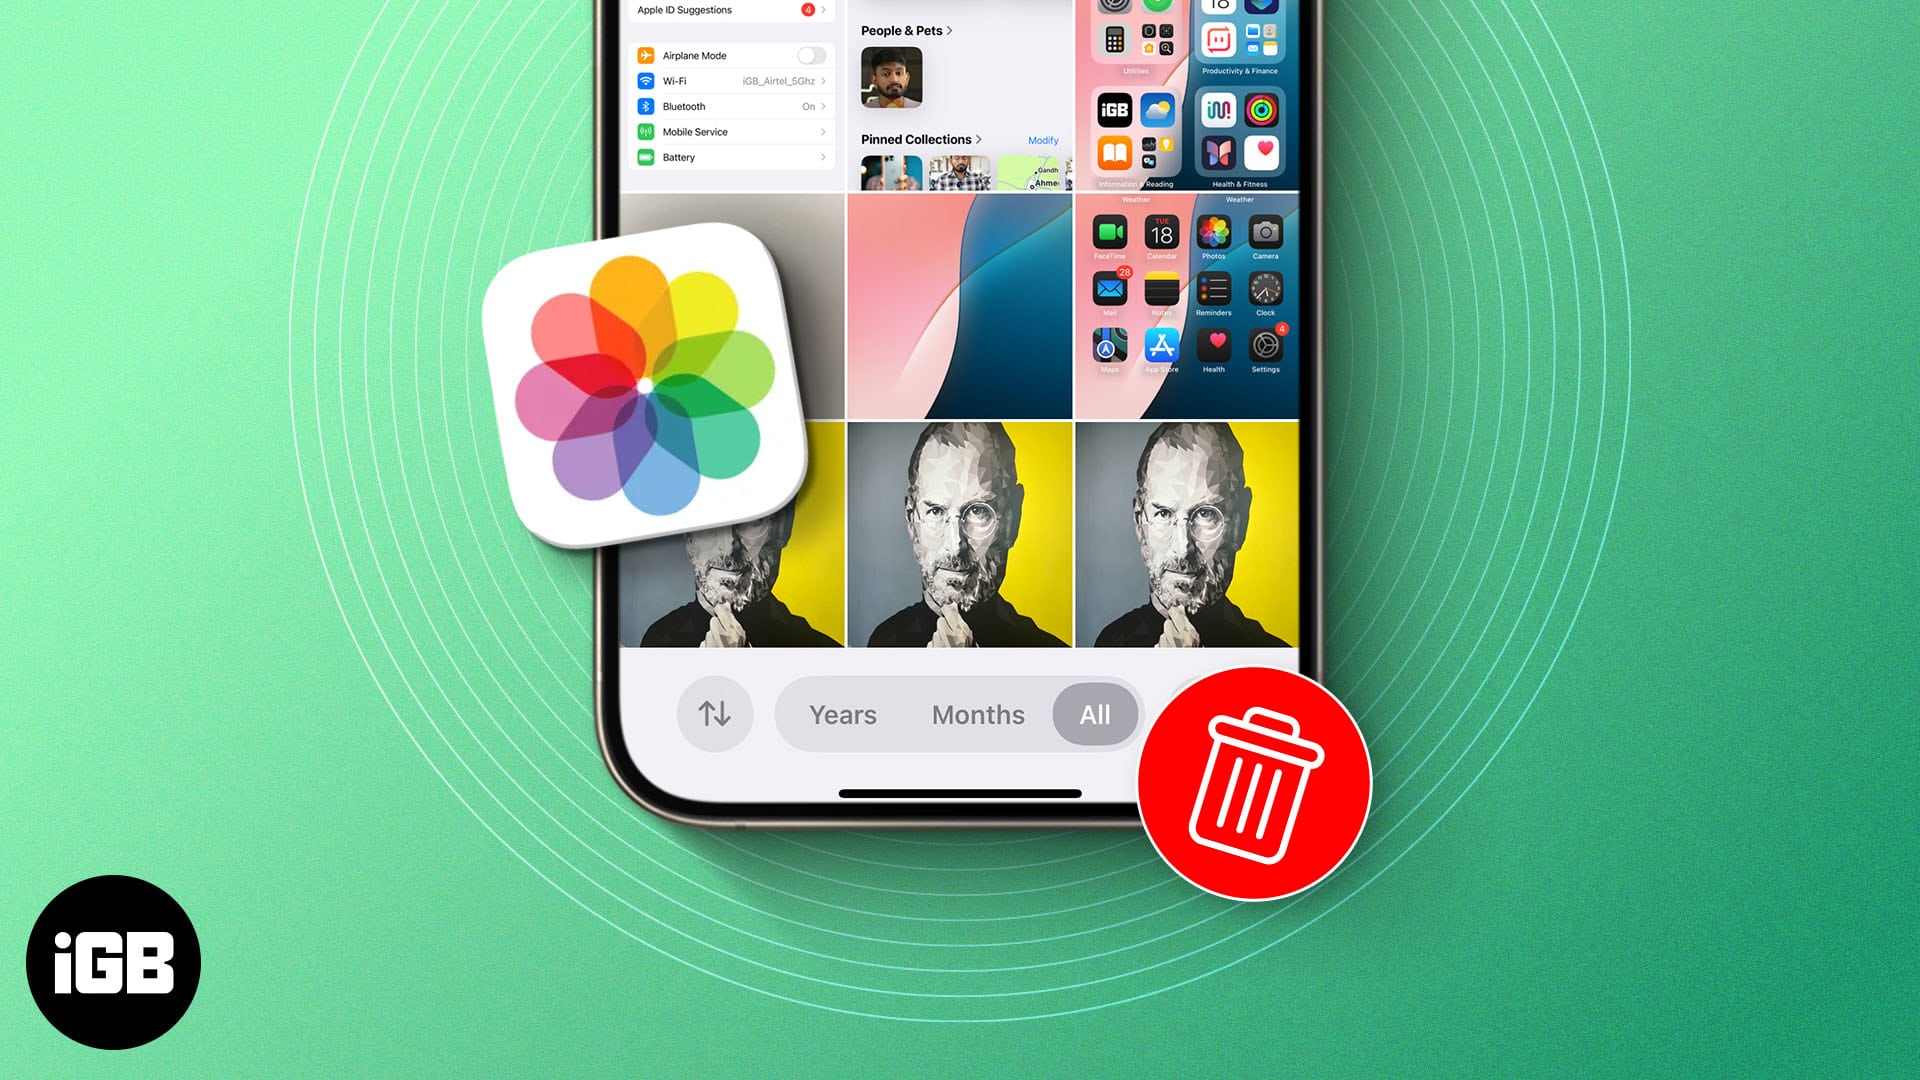Screen dimensions: 1920x1080
Task: Tap the Steve Jobs portrait thumbnail
Action: coord(959,534)
